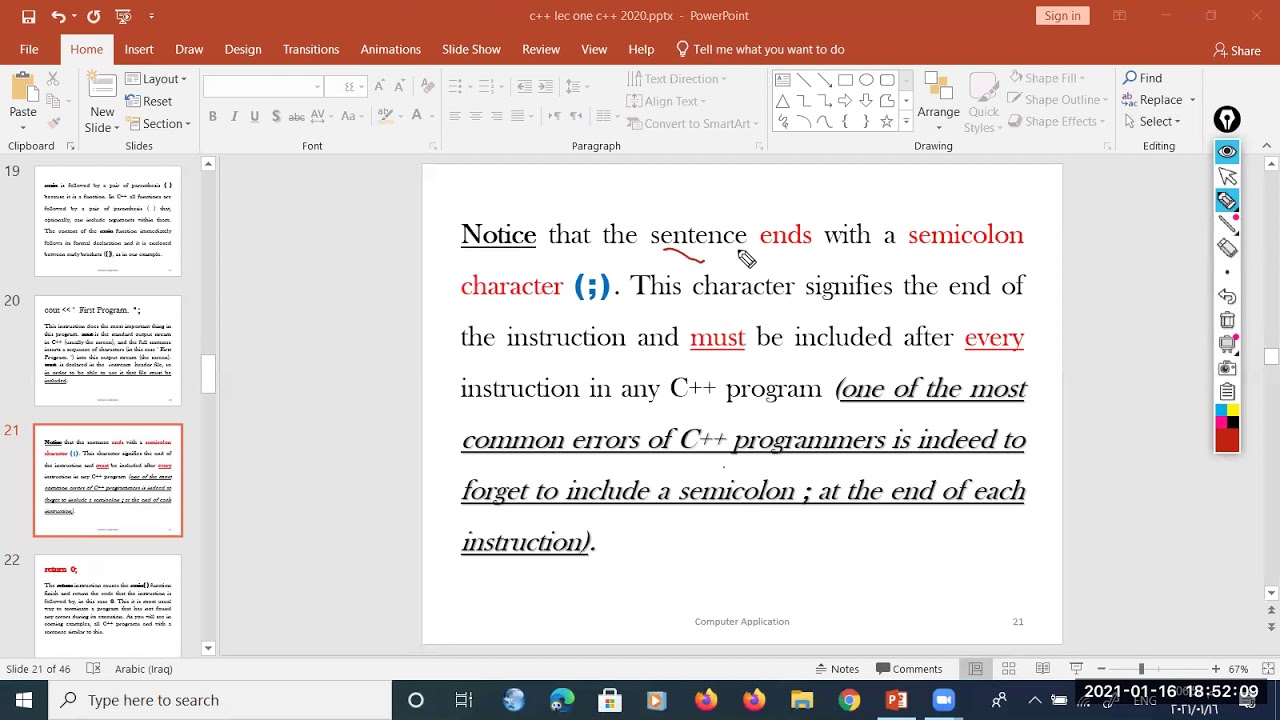The height and width of the screenshot is (720, 1280).
Task: Expand the Layout dropdown
Action: coord(157,79)
